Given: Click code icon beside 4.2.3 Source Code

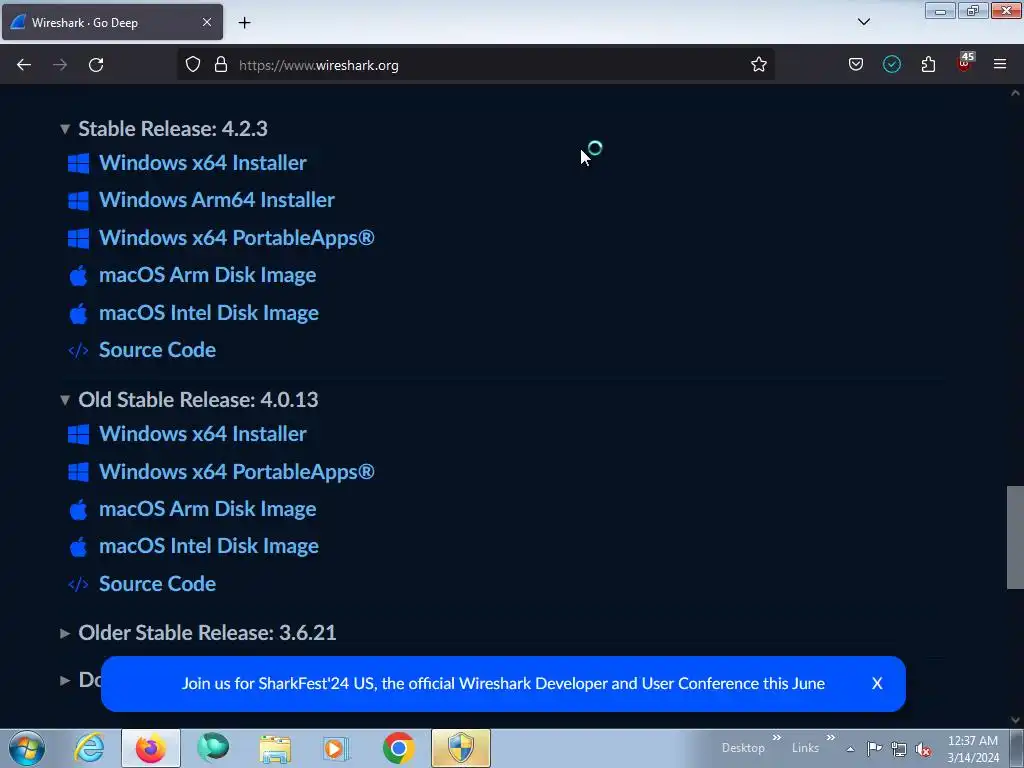Looking at the screenshot, I should 78,351.
